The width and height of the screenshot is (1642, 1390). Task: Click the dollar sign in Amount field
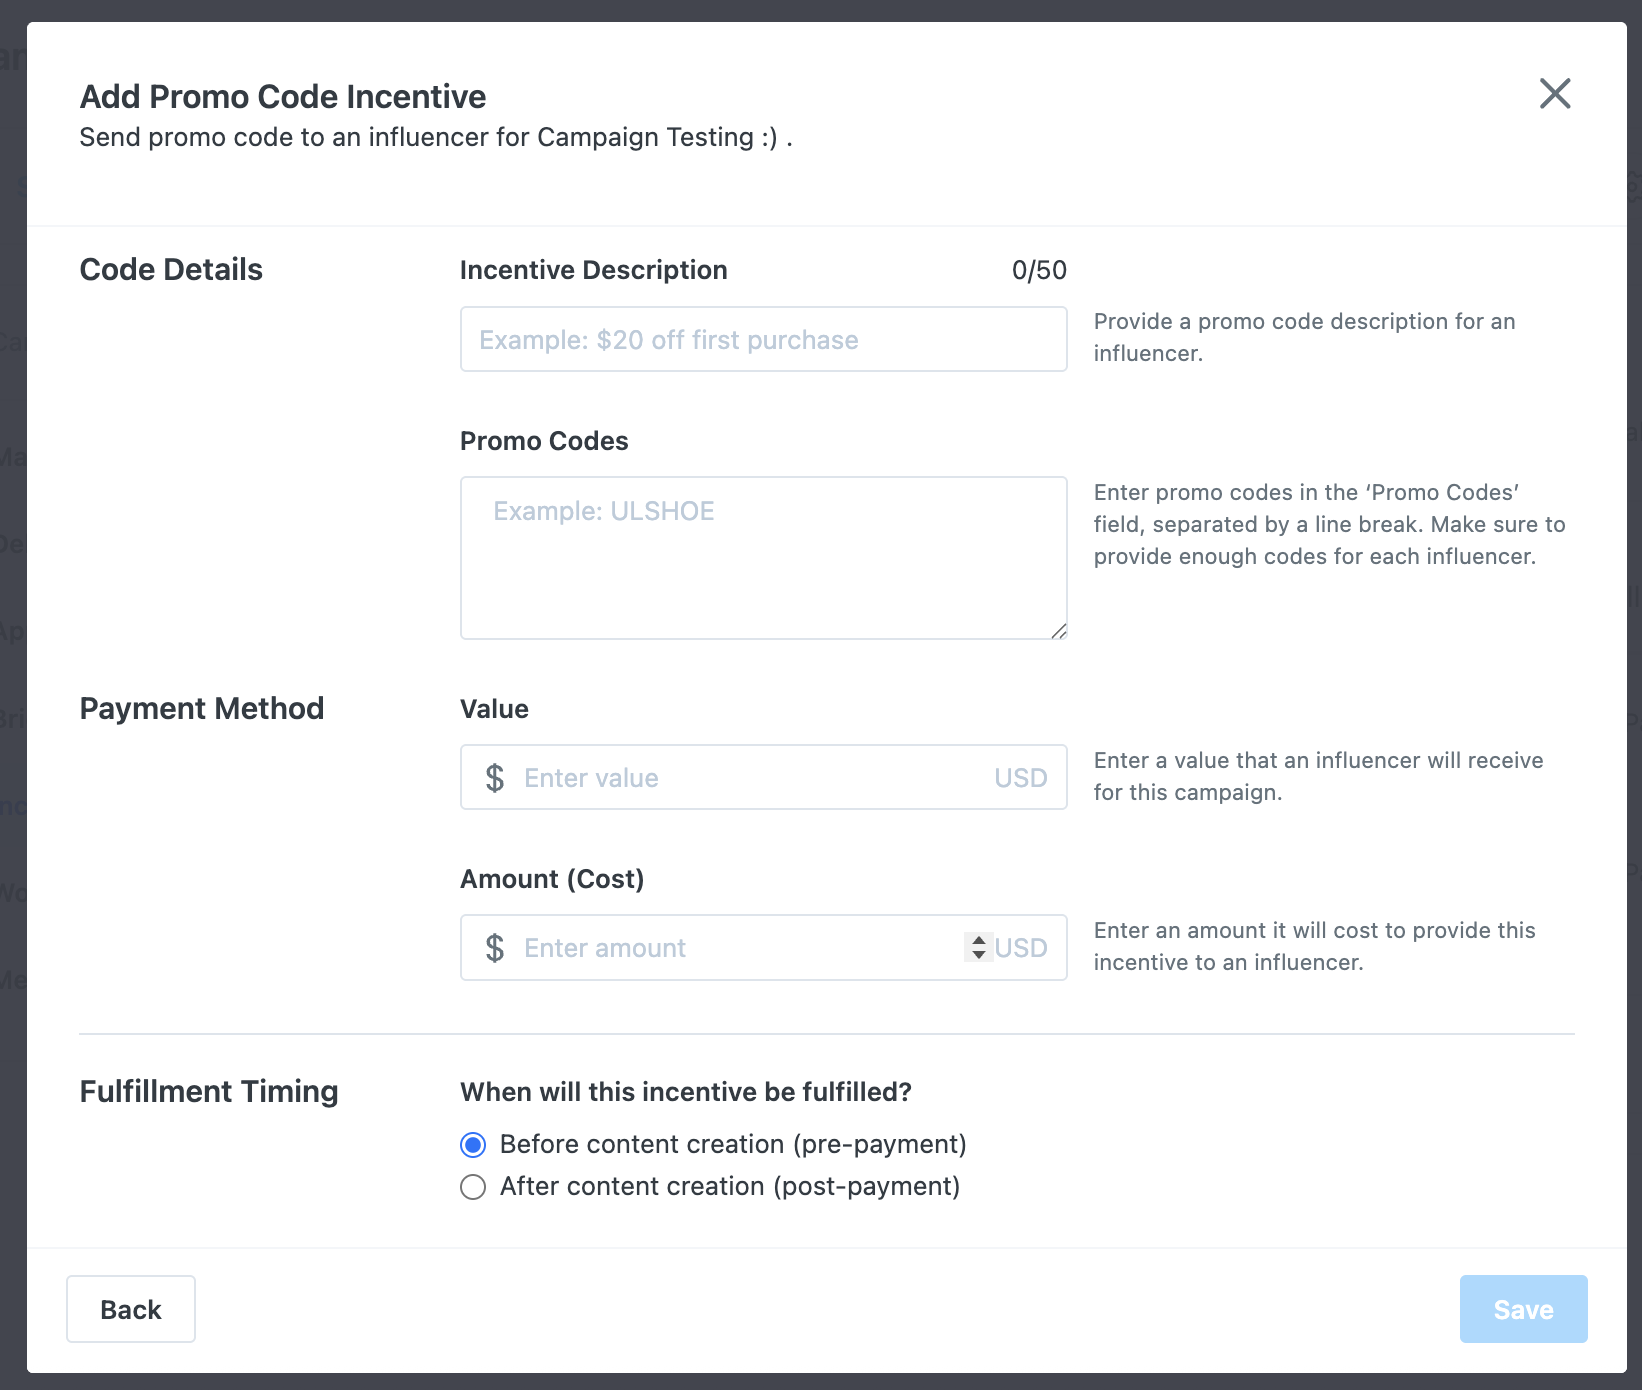click(x=494, y=948)
